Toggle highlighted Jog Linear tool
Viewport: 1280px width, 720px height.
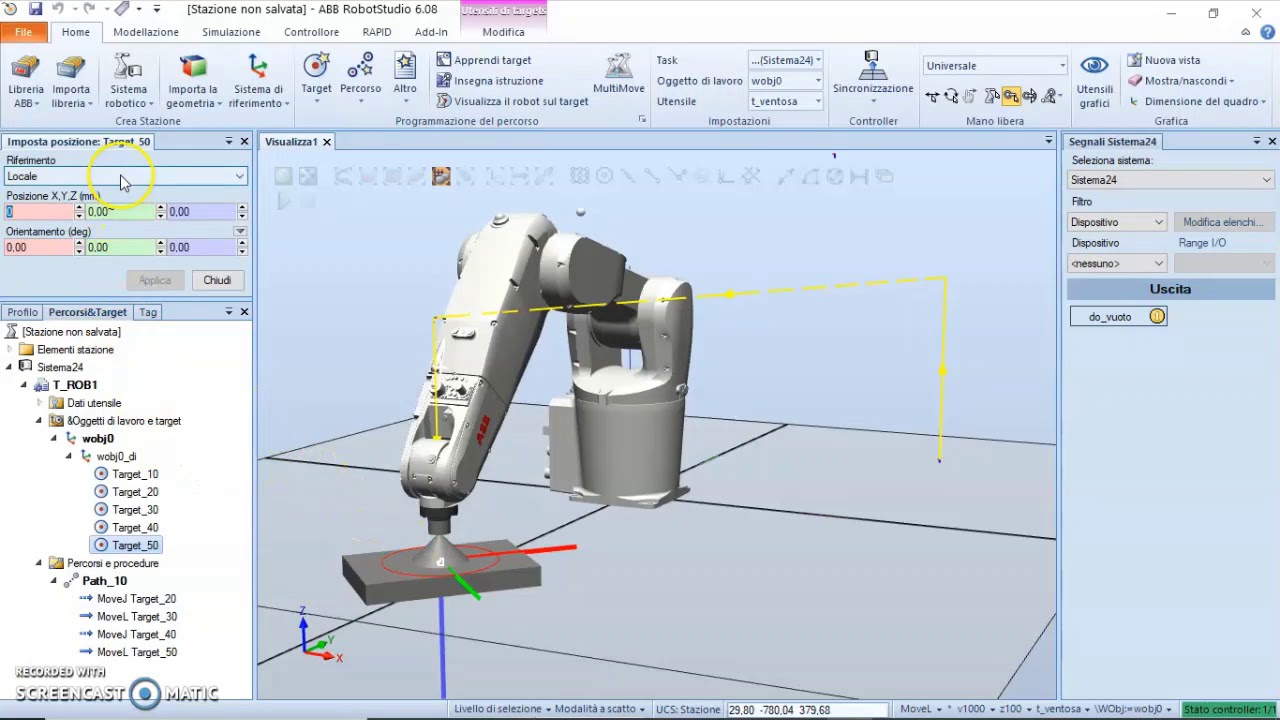1011,96
